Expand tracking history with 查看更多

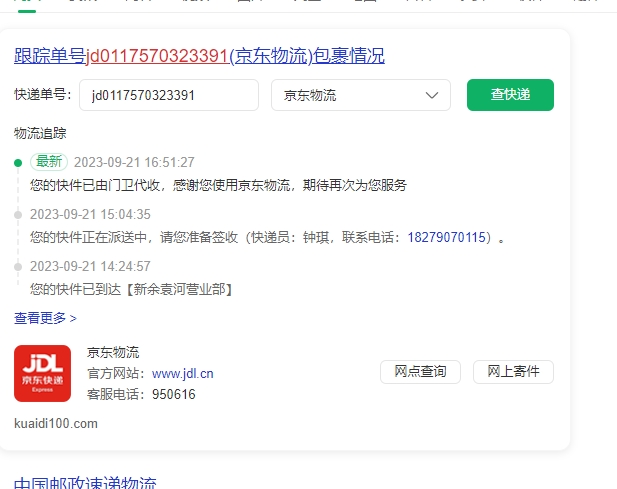point(45,318)
